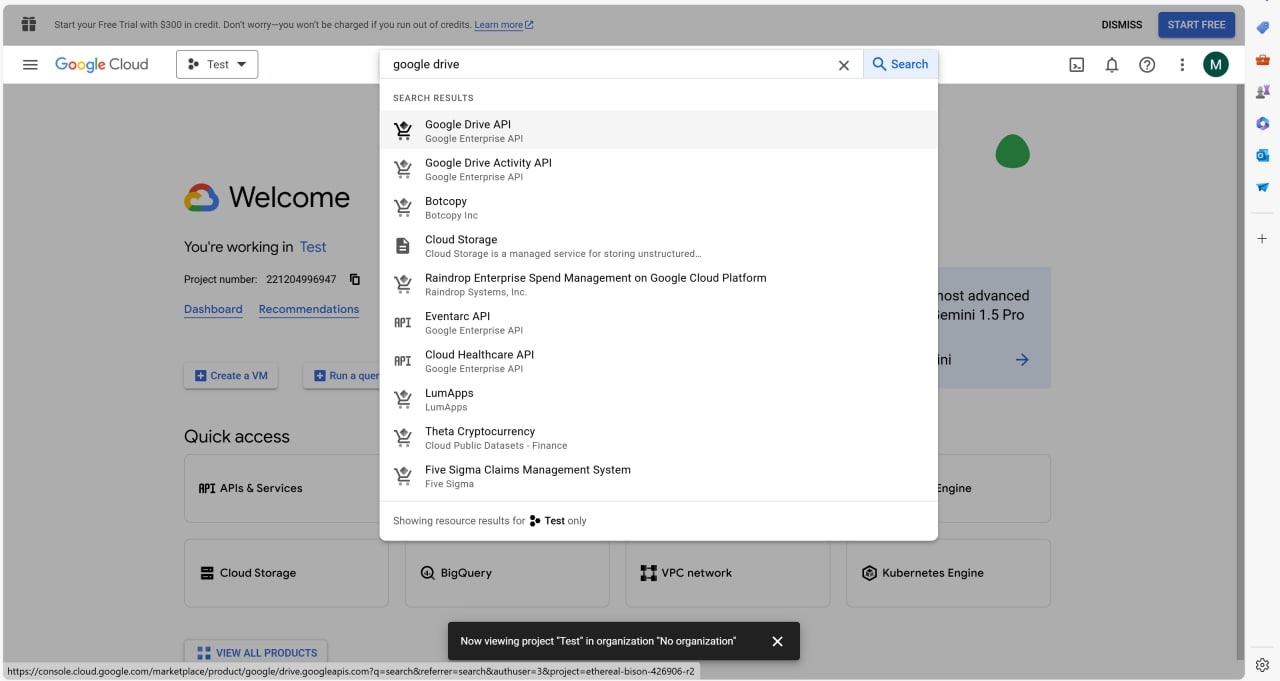This screenshot has height=681, width=1280.
Task: Select the Google Drive Activity API result
Action: coord(659,169)
